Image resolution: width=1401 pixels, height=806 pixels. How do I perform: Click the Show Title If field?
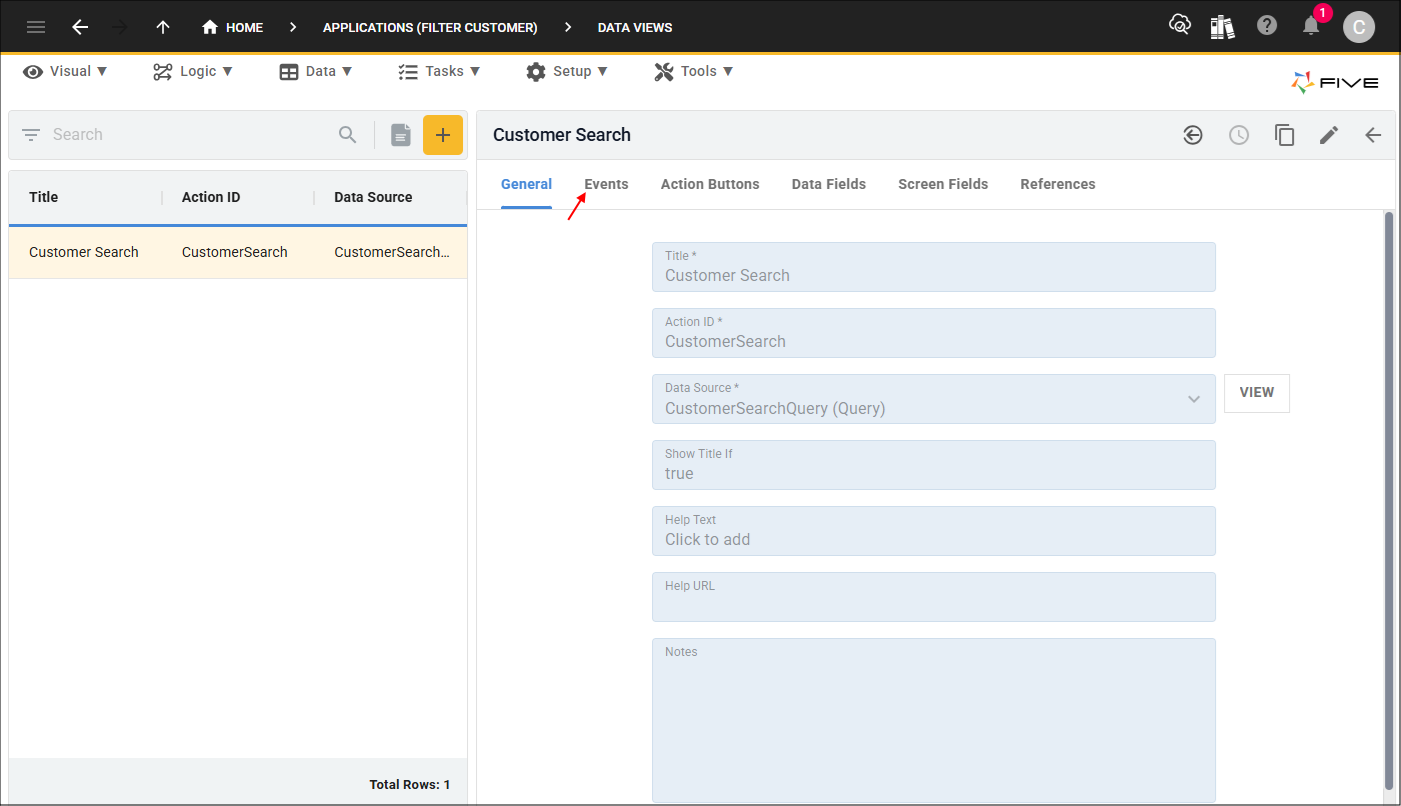pos(934,465)
